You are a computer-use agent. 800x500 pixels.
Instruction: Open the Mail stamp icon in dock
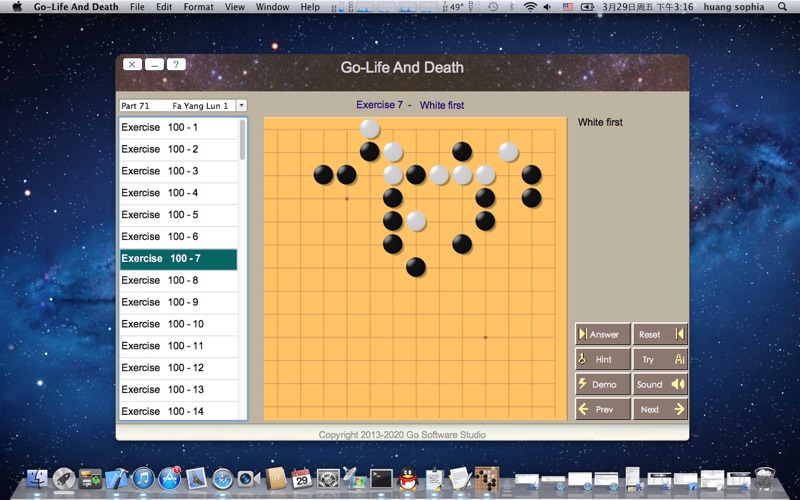click(x=196, y=479)
